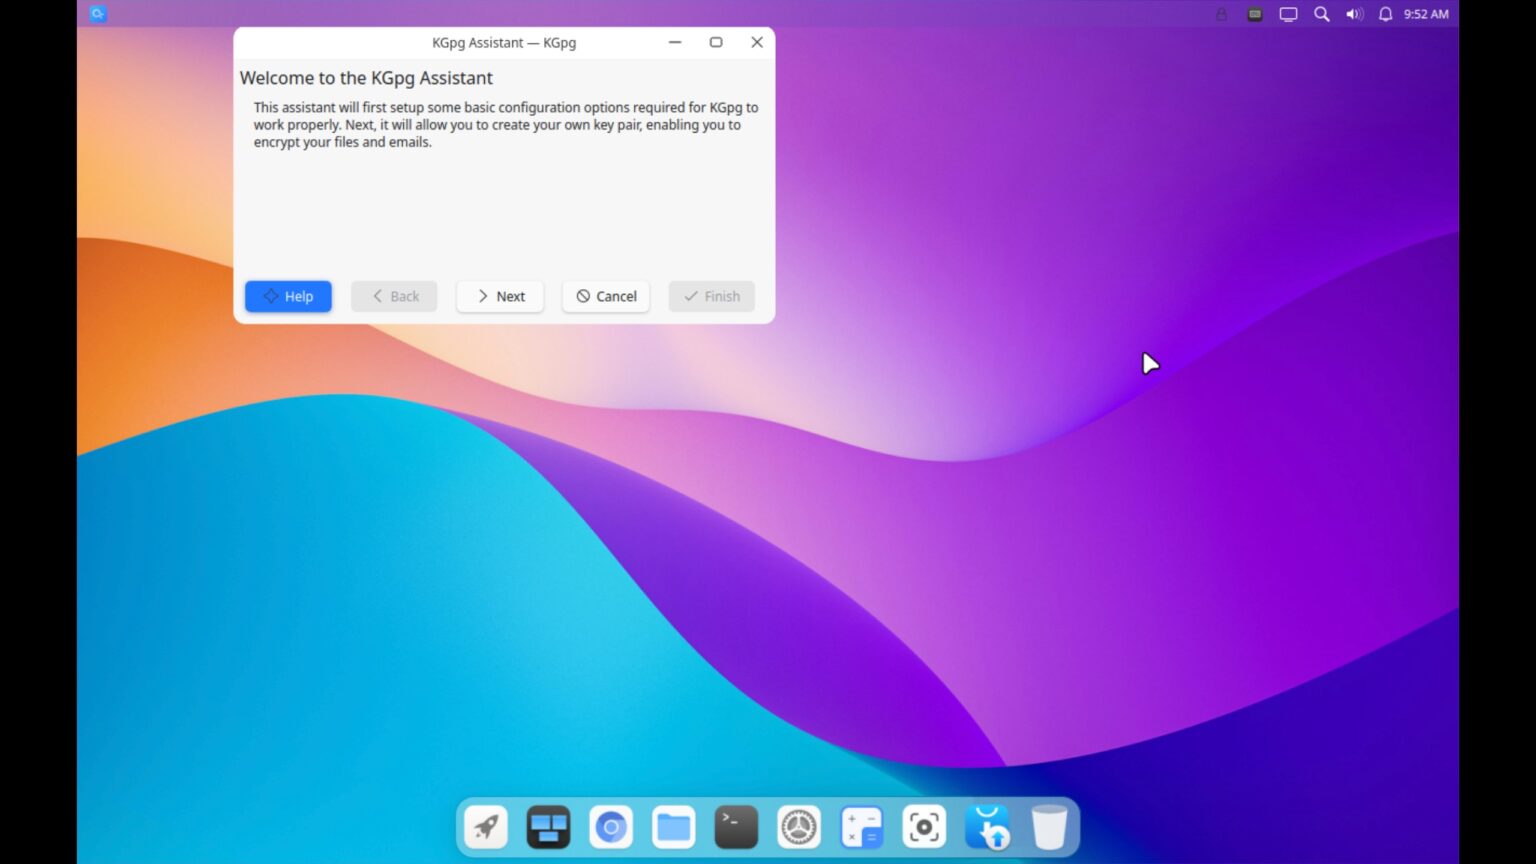Click the display icon in the system tray

click(1288, 13)
